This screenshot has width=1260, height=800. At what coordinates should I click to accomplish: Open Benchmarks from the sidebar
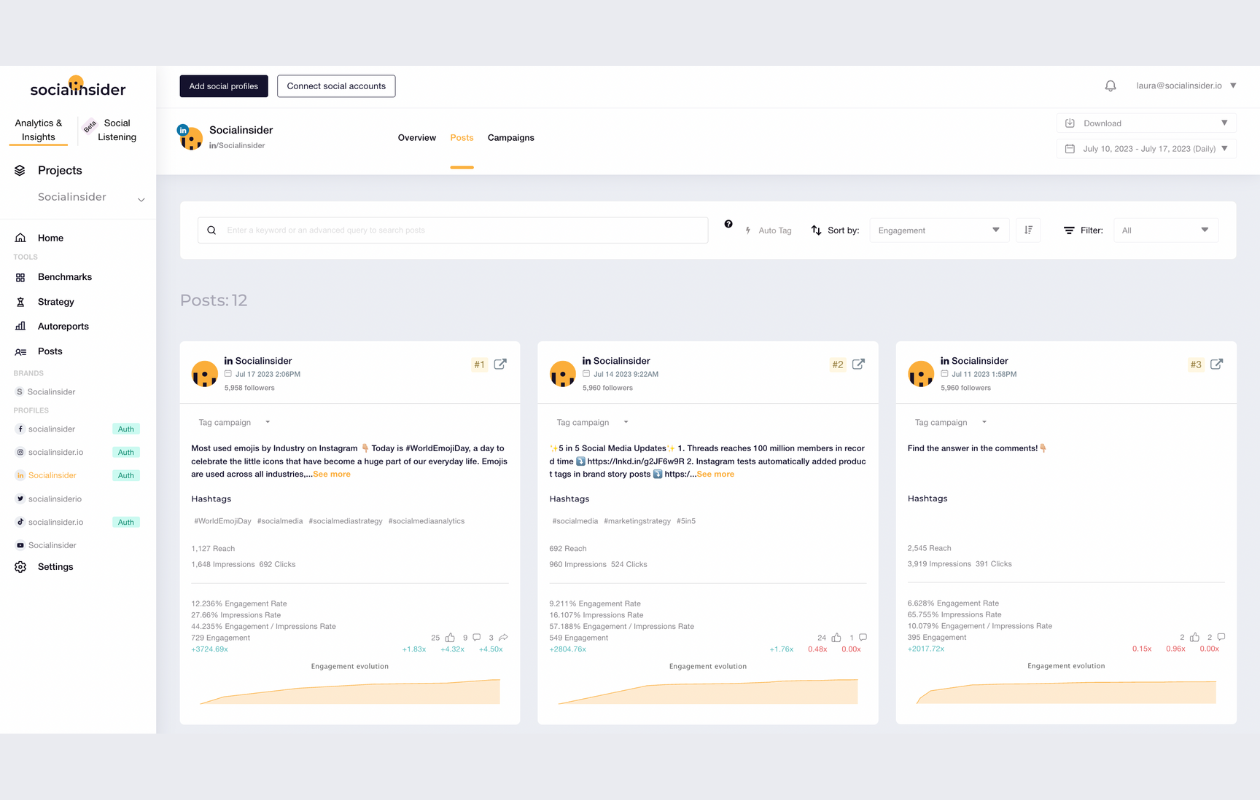(x=65, y=277)
